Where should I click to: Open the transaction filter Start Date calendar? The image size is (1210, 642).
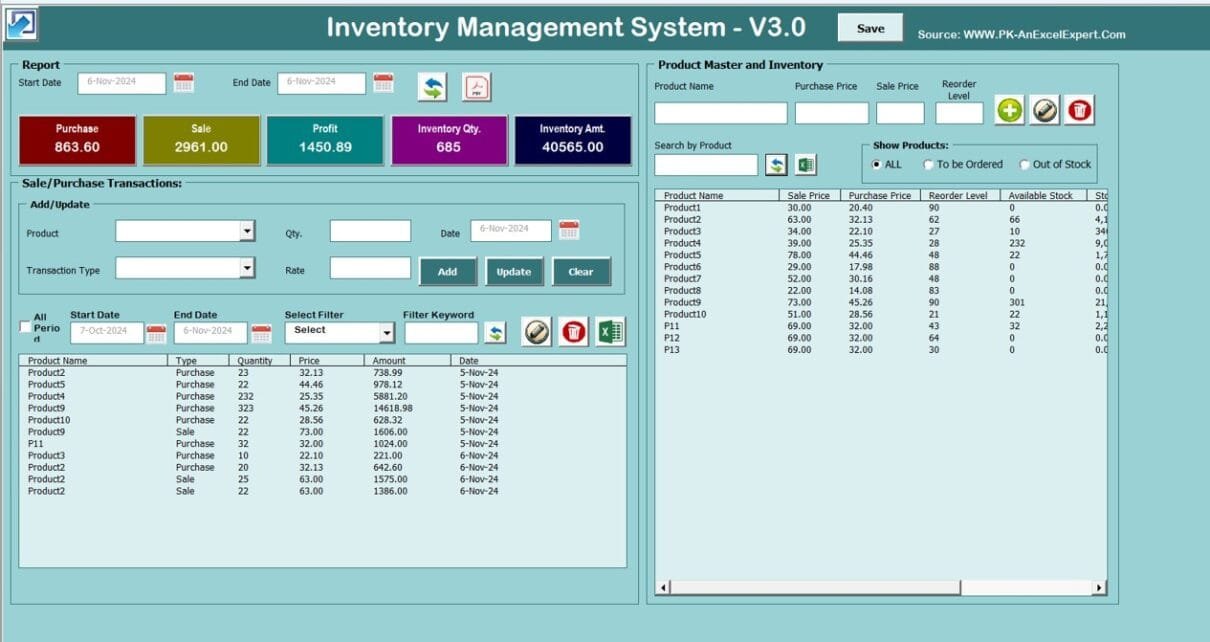[x=156, y=333]
